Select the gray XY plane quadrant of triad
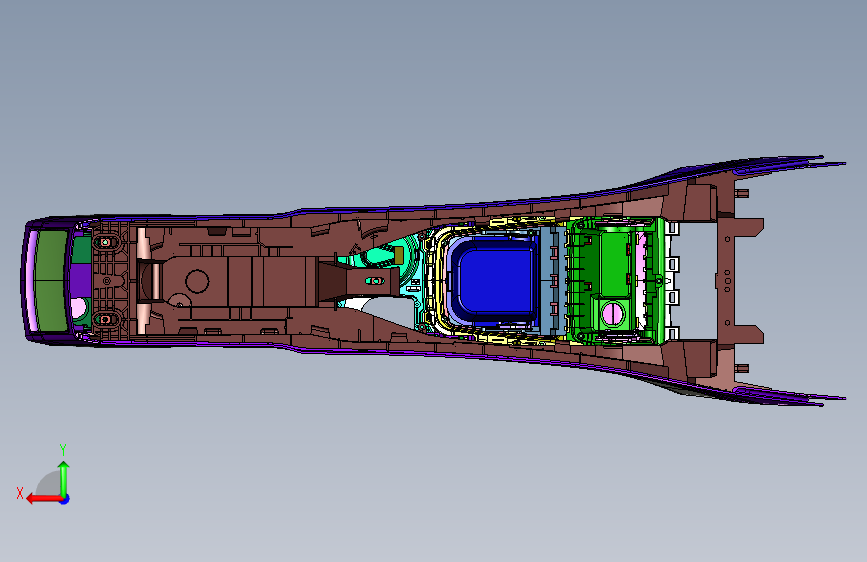The height and width of the screenshot is (562, 867). tap(49, 484)
